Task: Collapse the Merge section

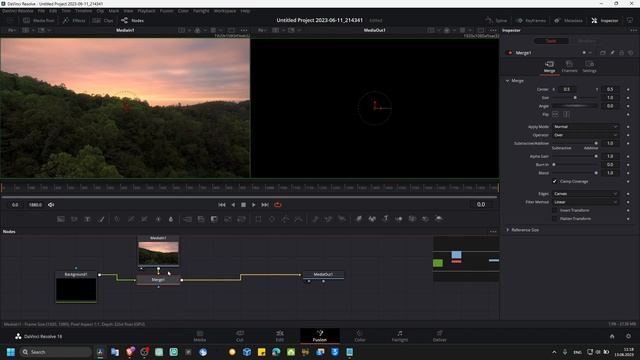Action: click(507, 81)
